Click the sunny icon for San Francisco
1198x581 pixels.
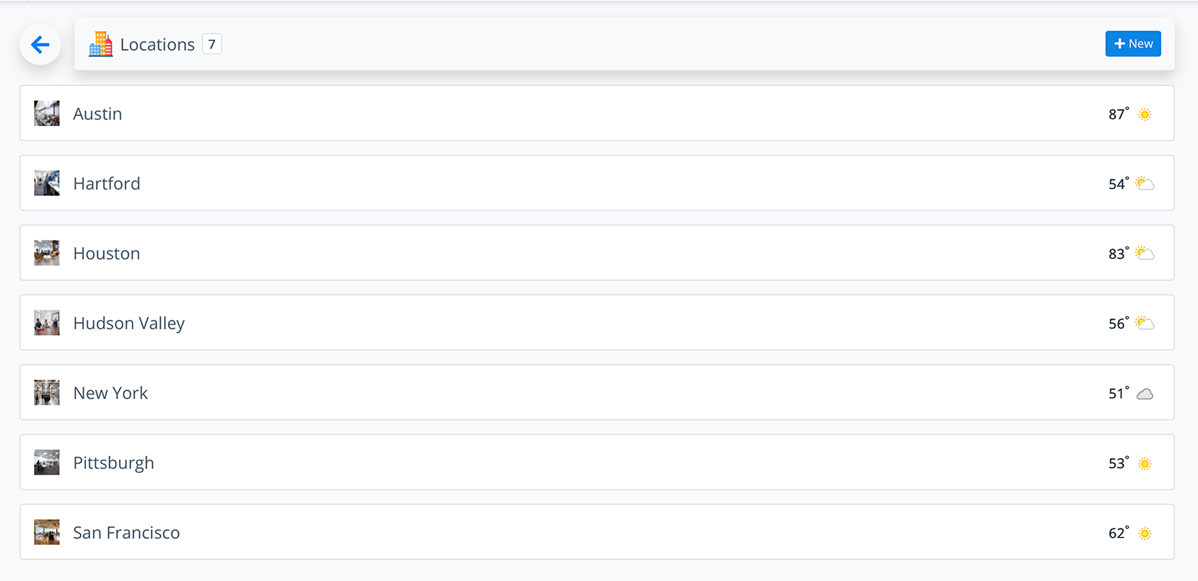(1145, 534)
